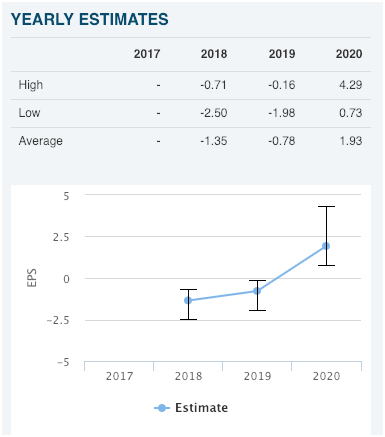Select the 2018 estimate data point
Viewport: 385px width, 437px height.
(x=188, y=300)
